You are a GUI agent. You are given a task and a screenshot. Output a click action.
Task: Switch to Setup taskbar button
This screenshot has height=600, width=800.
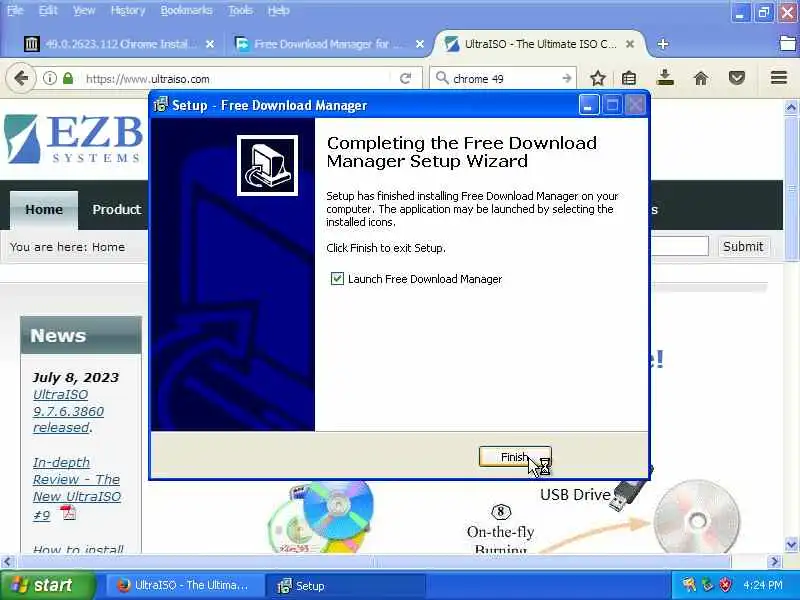point(345,585)
